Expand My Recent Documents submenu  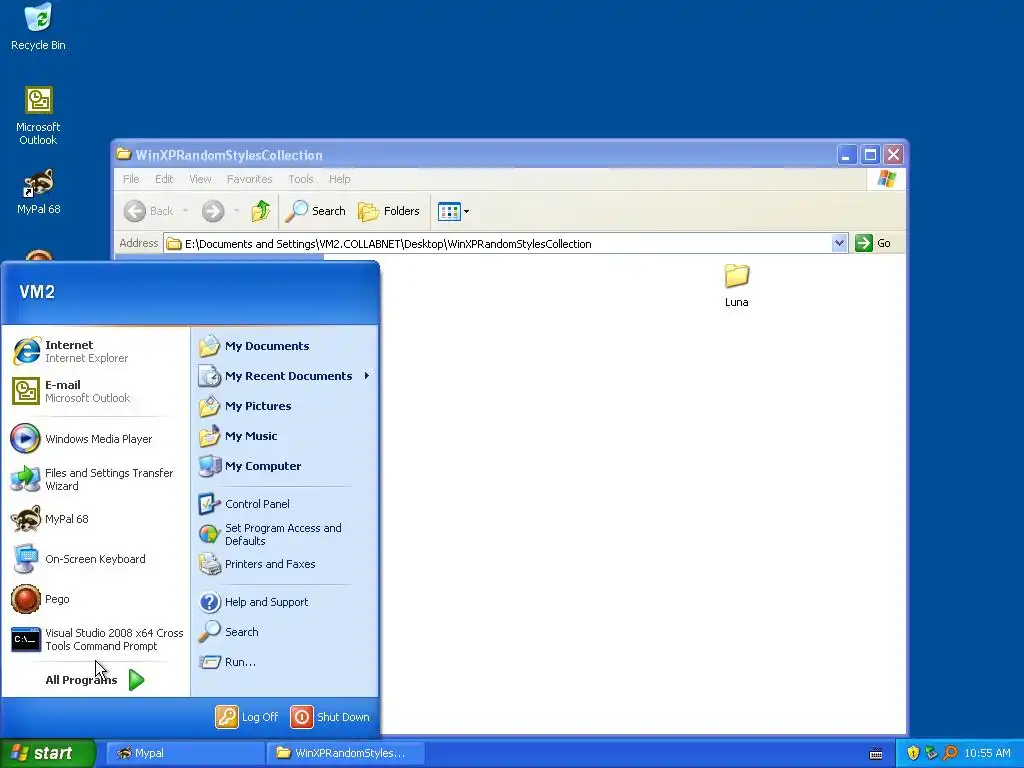click(285, 376)
